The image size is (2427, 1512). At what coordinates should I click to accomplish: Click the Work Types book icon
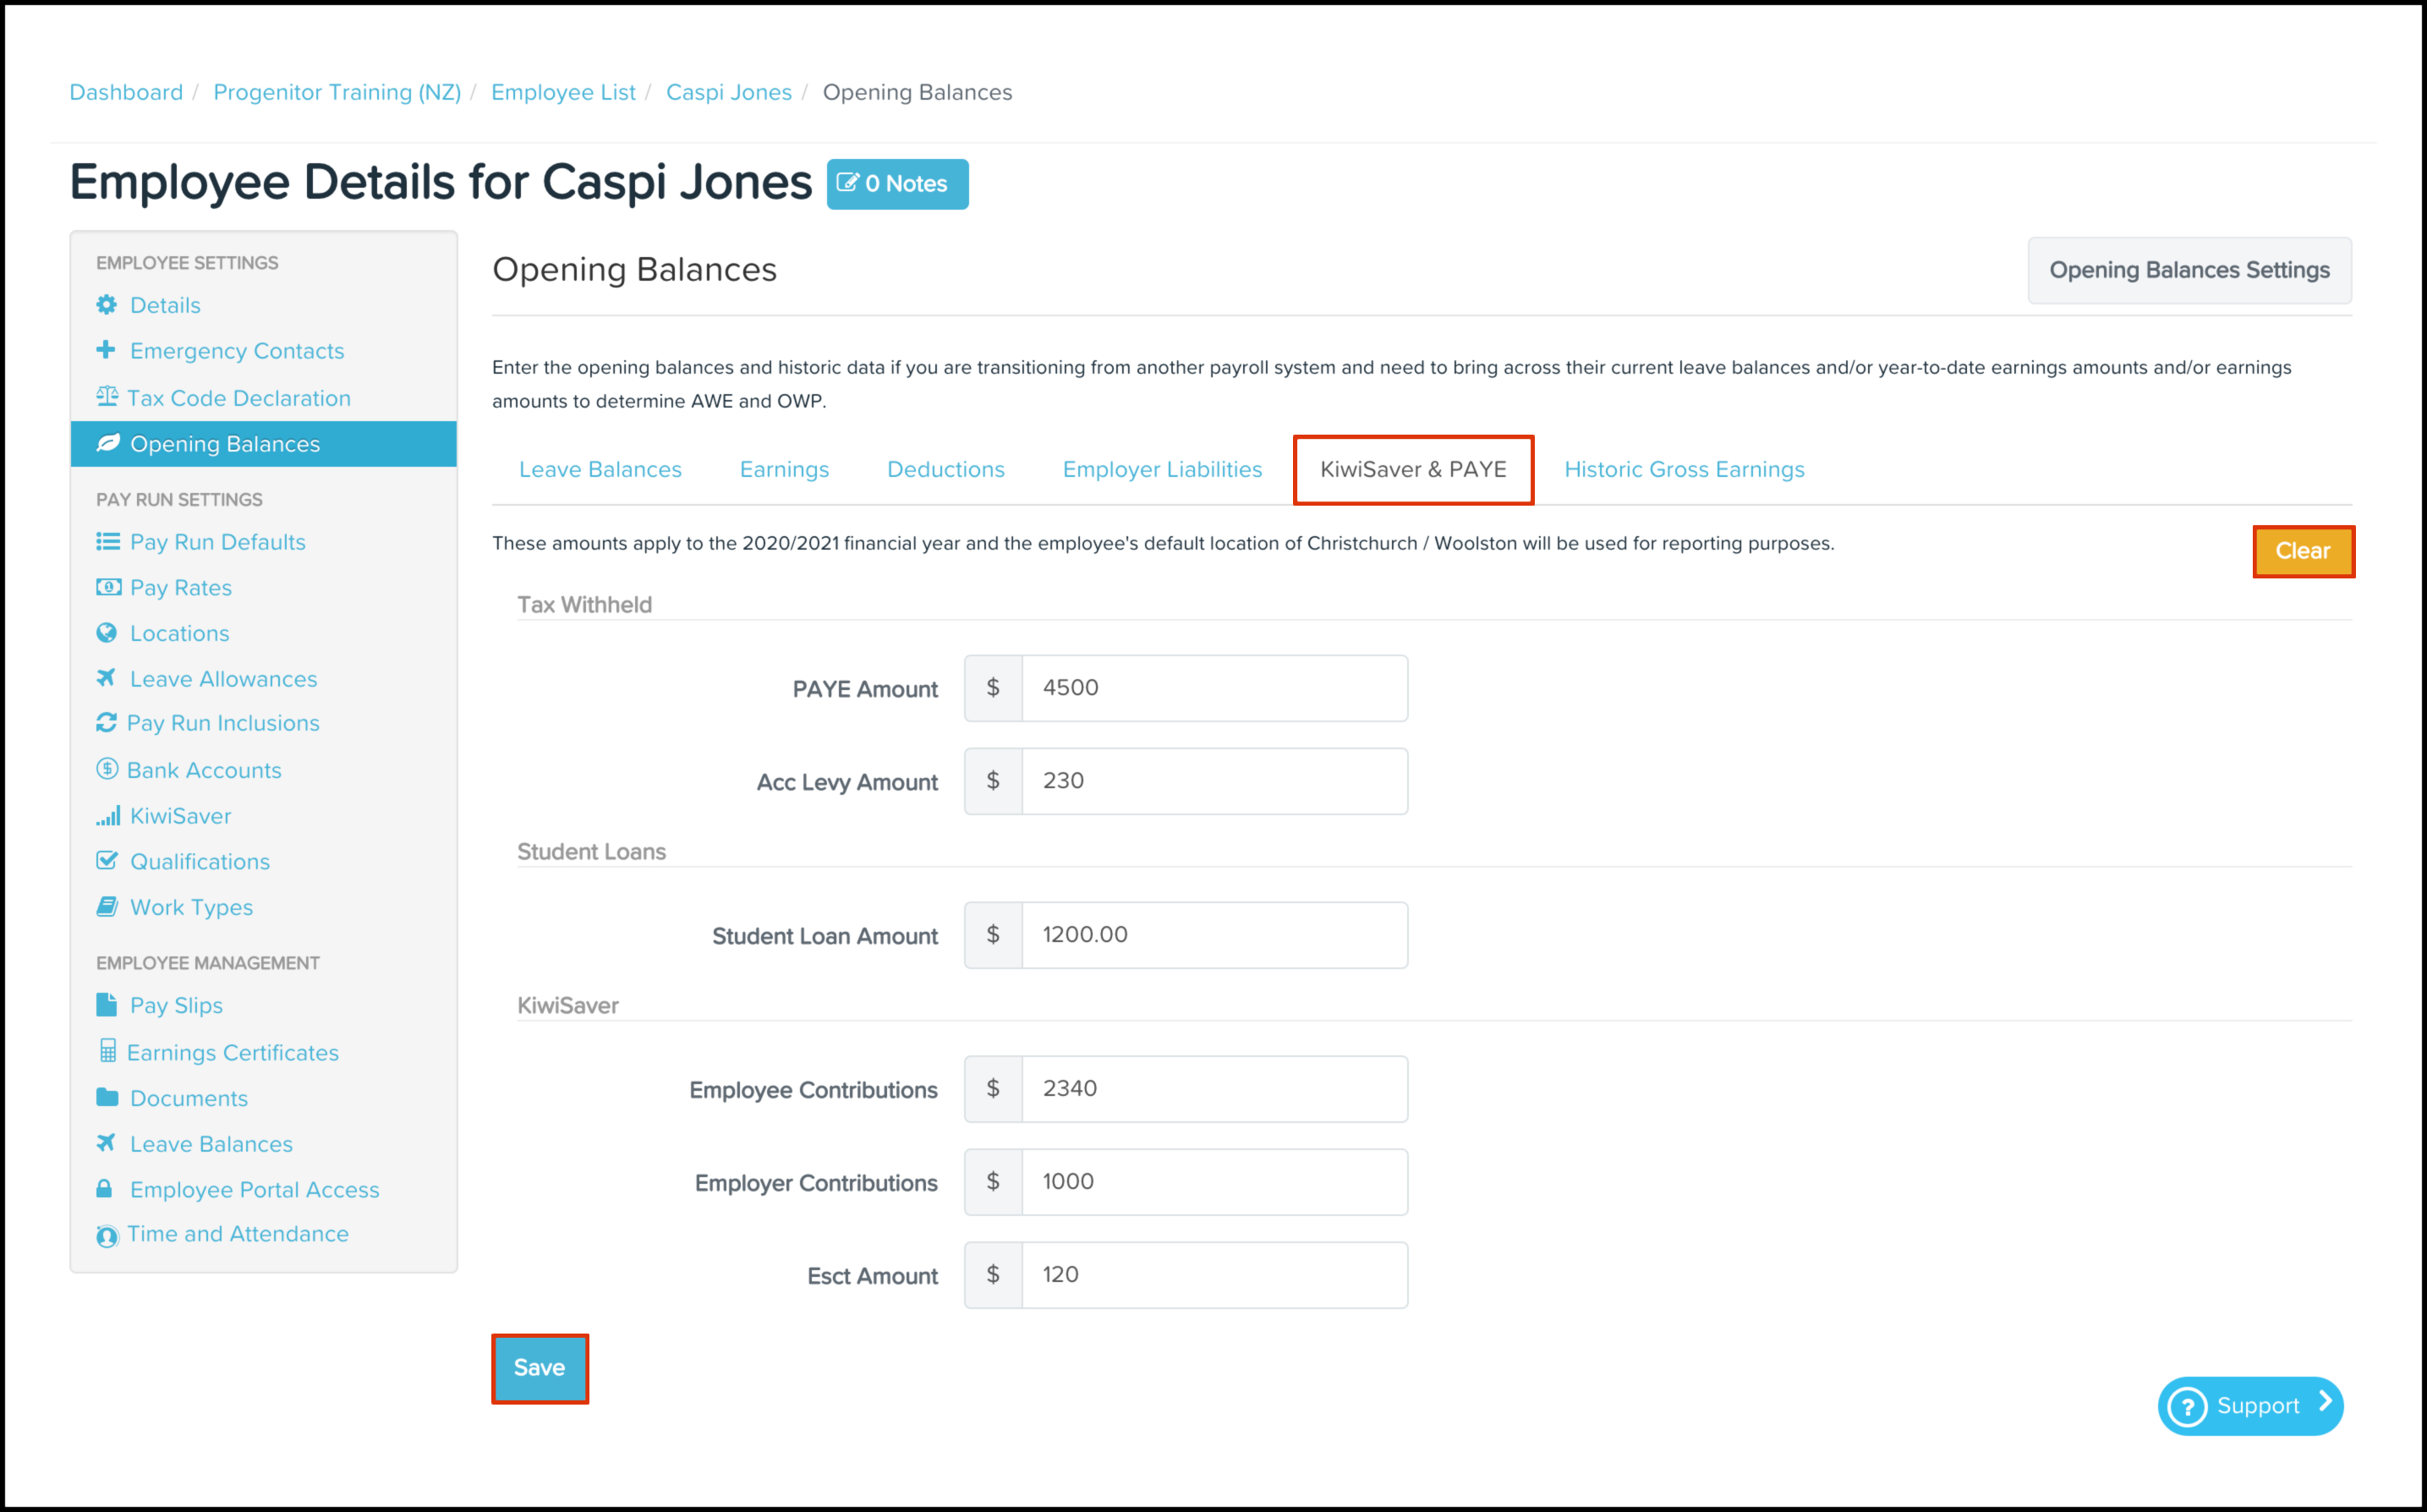[107, 907]
